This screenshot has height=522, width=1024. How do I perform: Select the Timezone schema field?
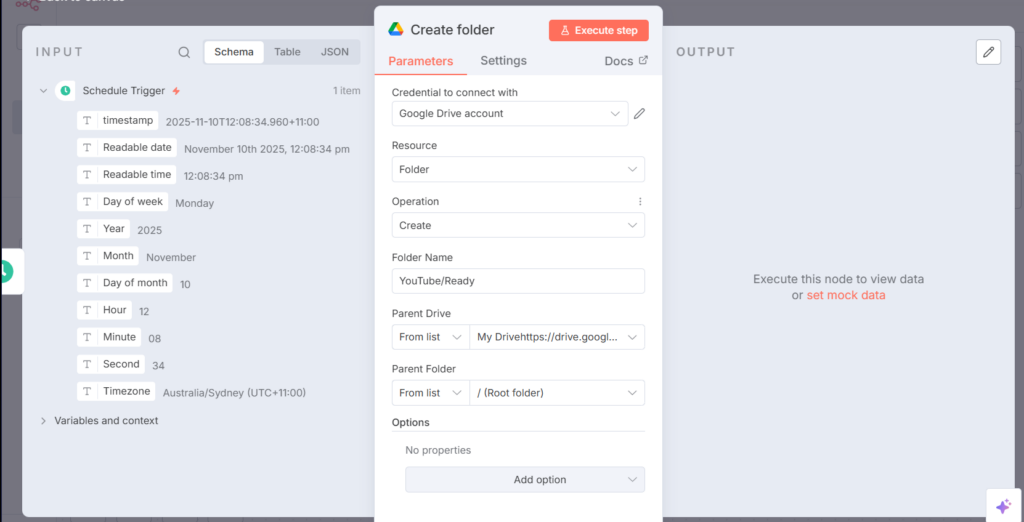tap(116, 391)
